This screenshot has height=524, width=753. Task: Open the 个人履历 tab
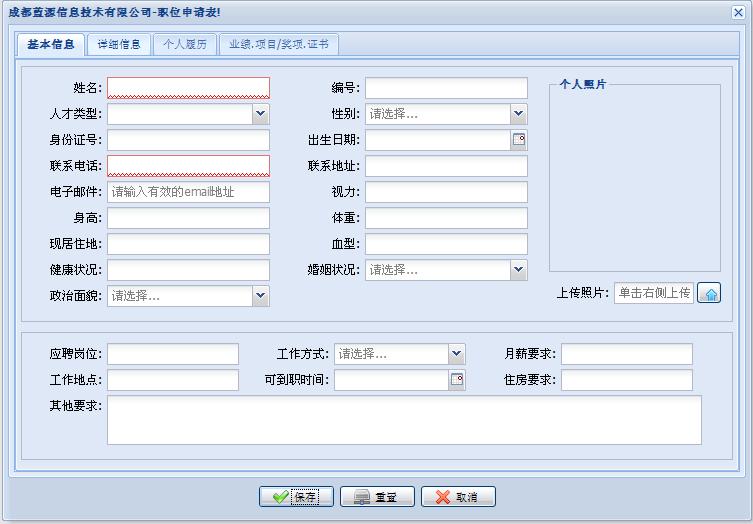(185, 45)
